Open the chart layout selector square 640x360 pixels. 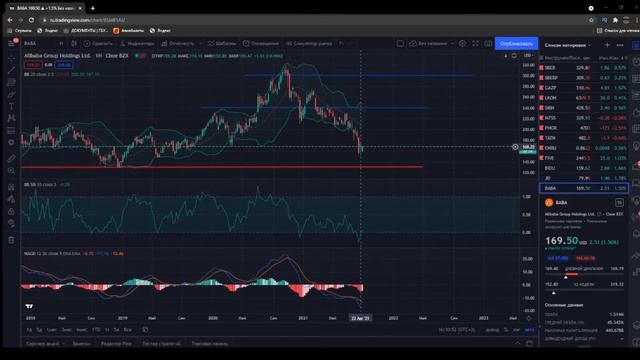(400, 43)
